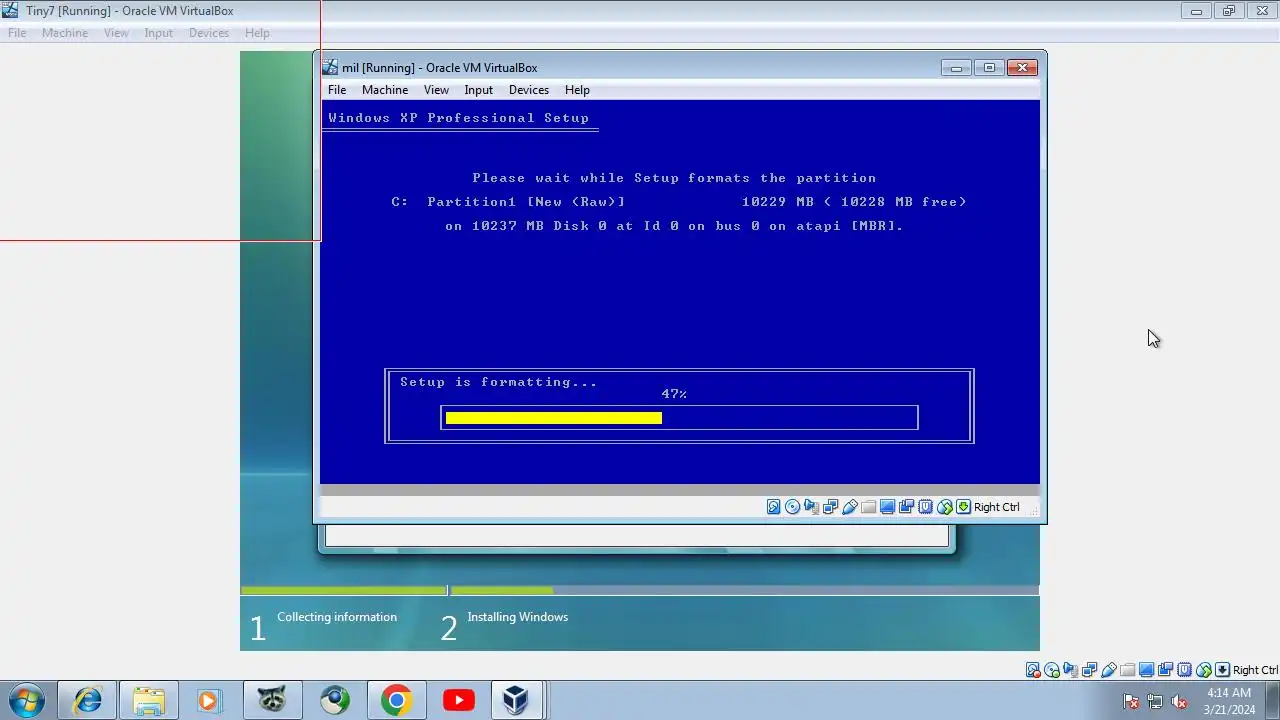Open the Input menu in Tiny7 window
Image resolution: width=1280 pixels, height=720 pixels.
pyautogui.click(x=159, y=33)
